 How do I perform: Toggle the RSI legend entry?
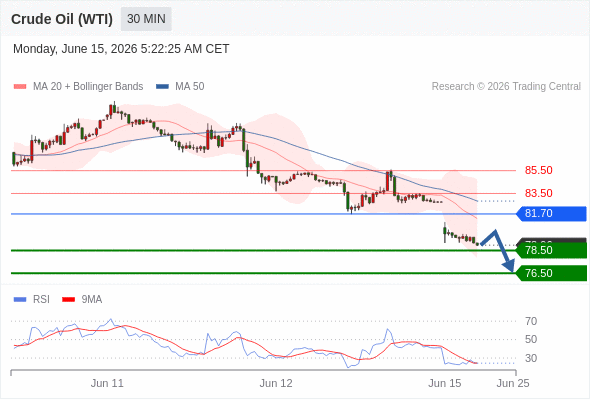pyautogui.click(x=32, y=300)
